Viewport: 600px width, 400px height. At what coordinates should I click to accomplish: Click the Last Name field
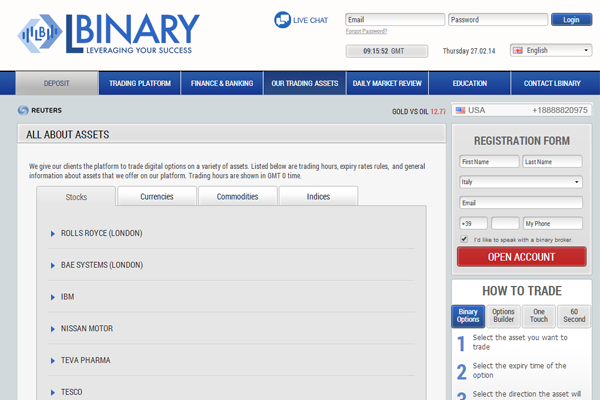pos(552,162)
